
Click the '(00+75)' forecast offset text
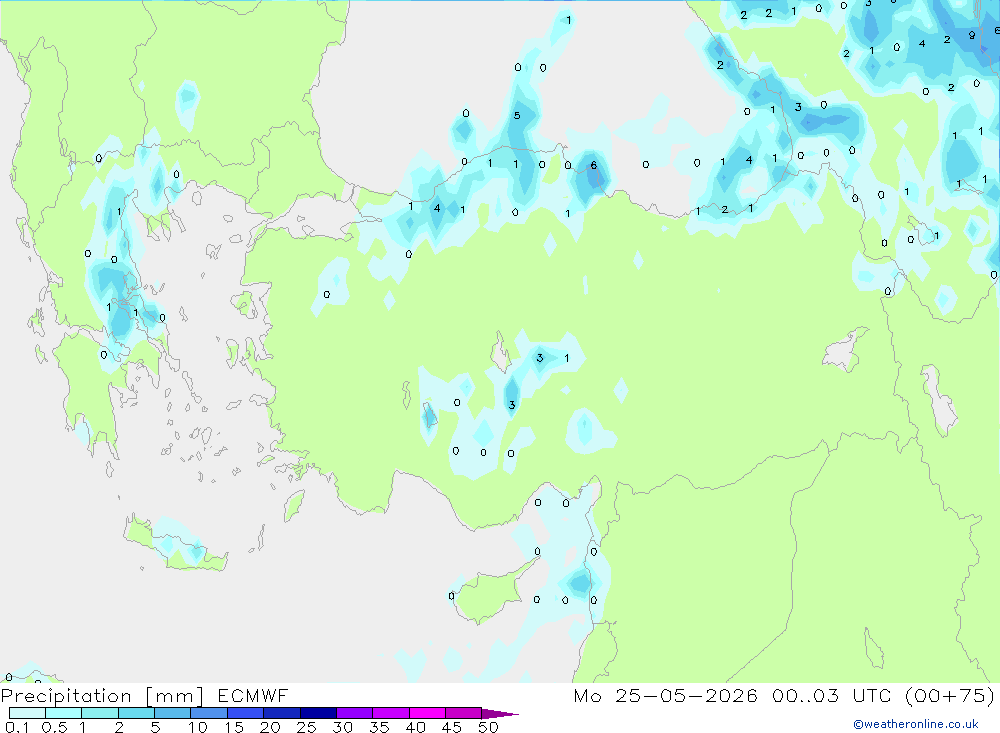tap(950, 696)
